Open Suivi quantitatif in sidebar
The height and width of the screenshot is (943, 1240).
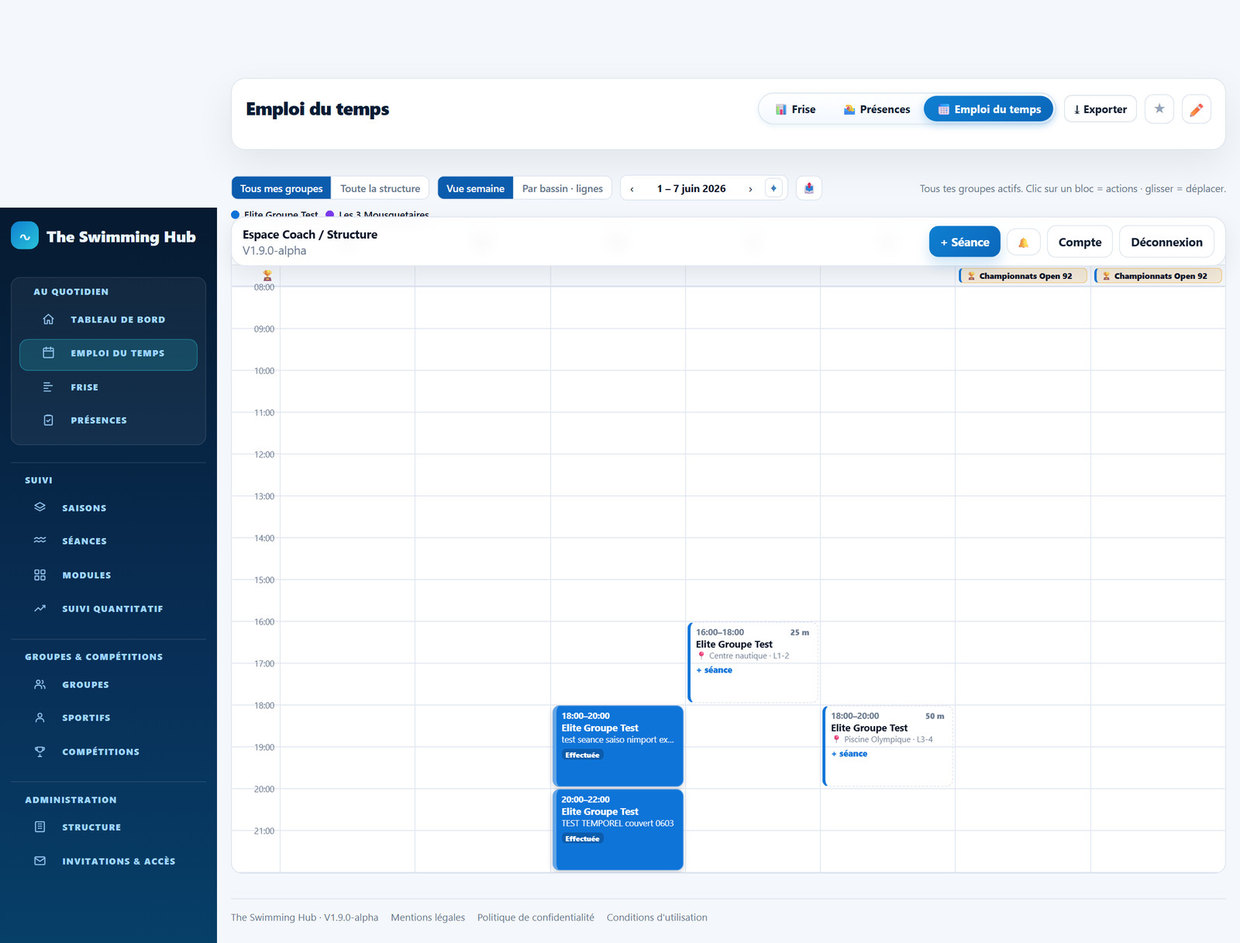point(108,608)
